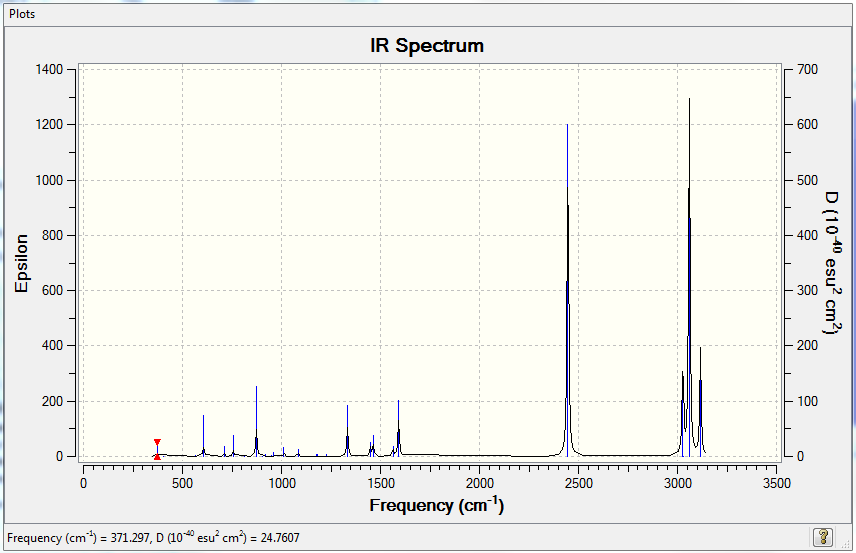This screenshot has width=856, height=553.
Task: Select the red bottom triangle marker at baseline
Action: 157,456
